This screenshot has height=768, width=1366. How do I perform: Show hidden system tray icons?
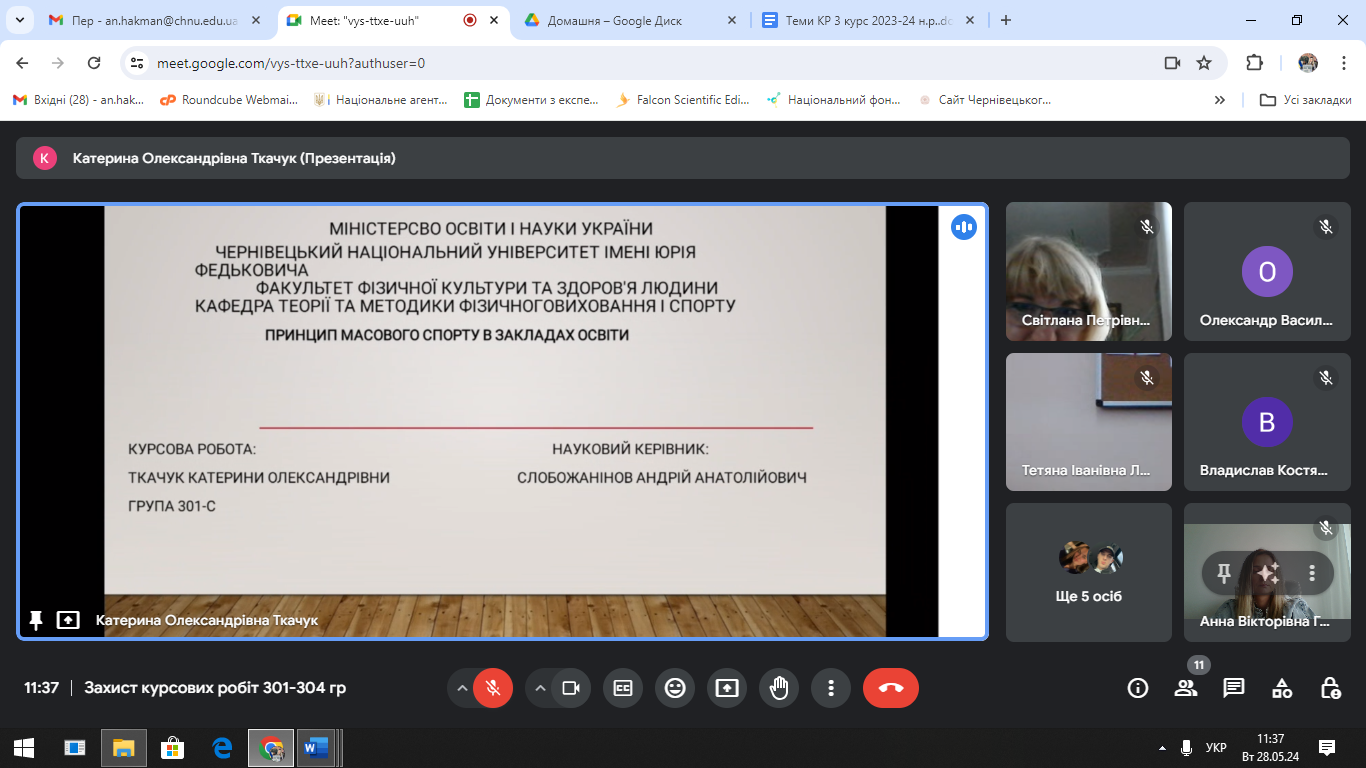pos(1162,747)
